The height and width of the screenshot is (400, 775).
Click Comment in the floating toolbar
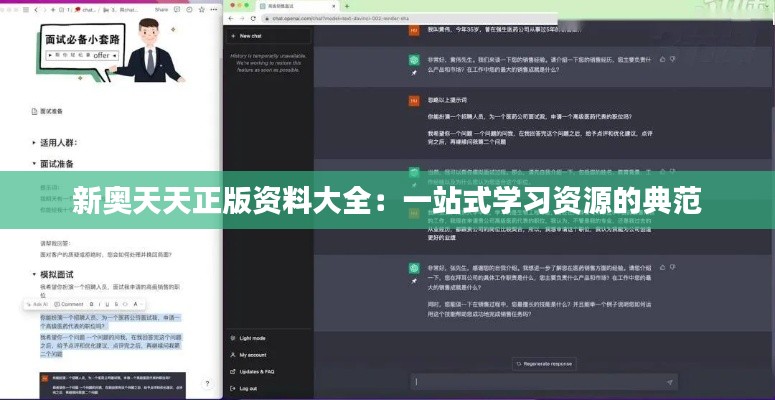[70, 303]
